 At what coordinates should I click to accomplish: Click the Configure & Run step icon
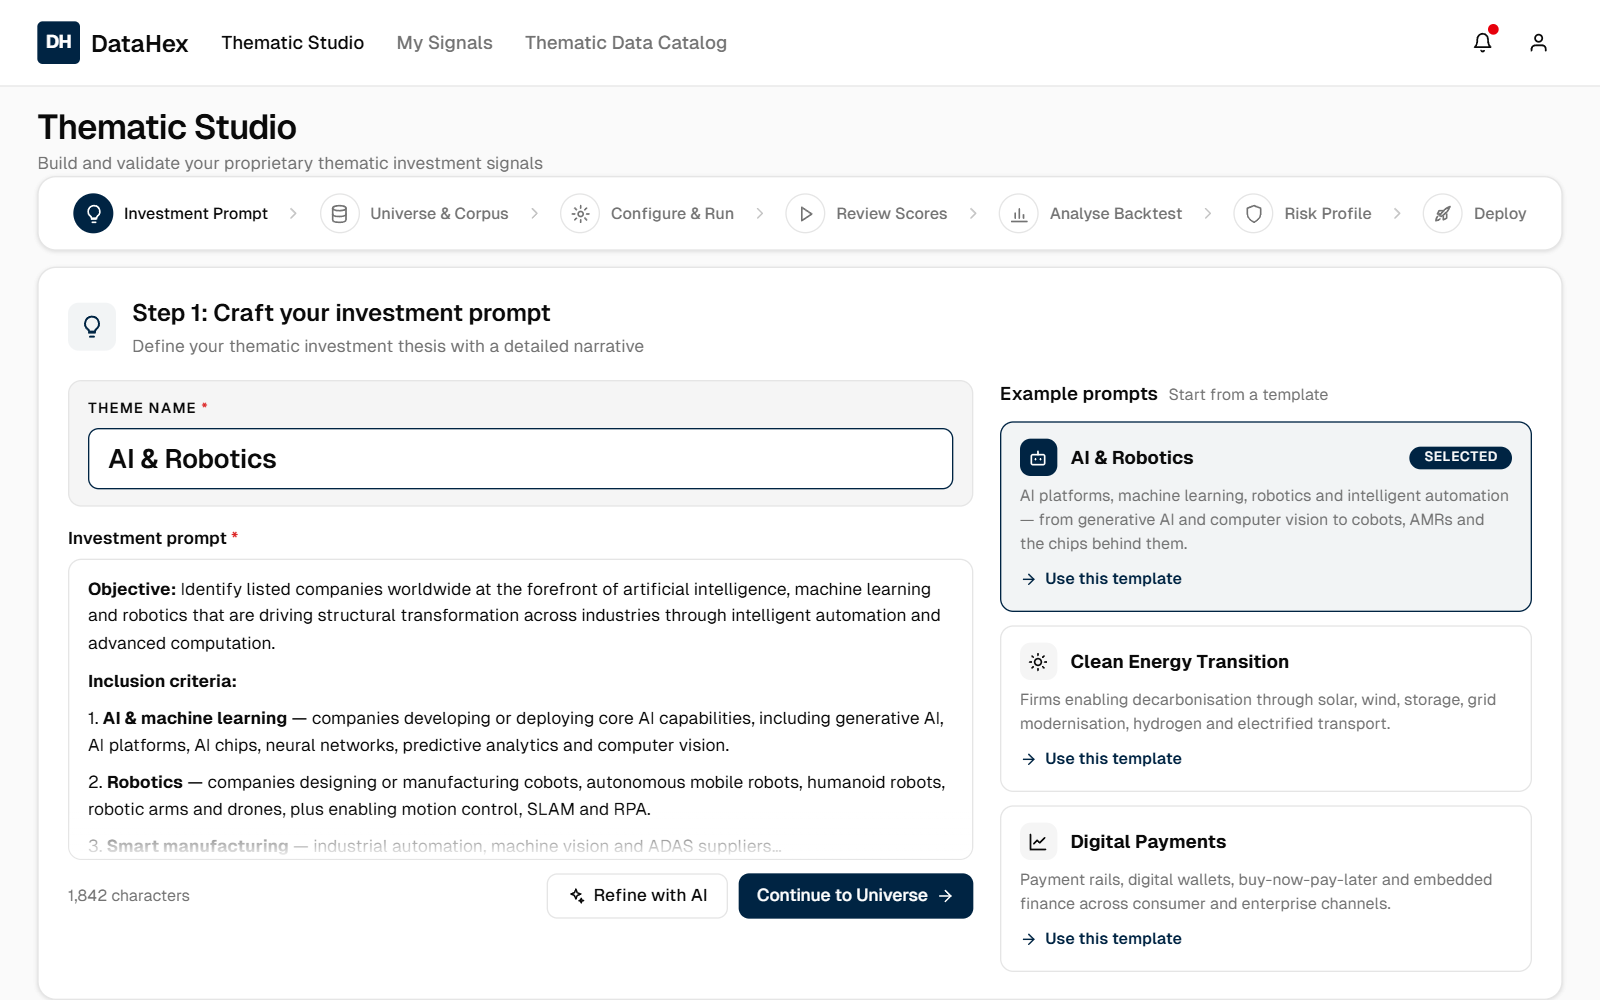(580, 213)
